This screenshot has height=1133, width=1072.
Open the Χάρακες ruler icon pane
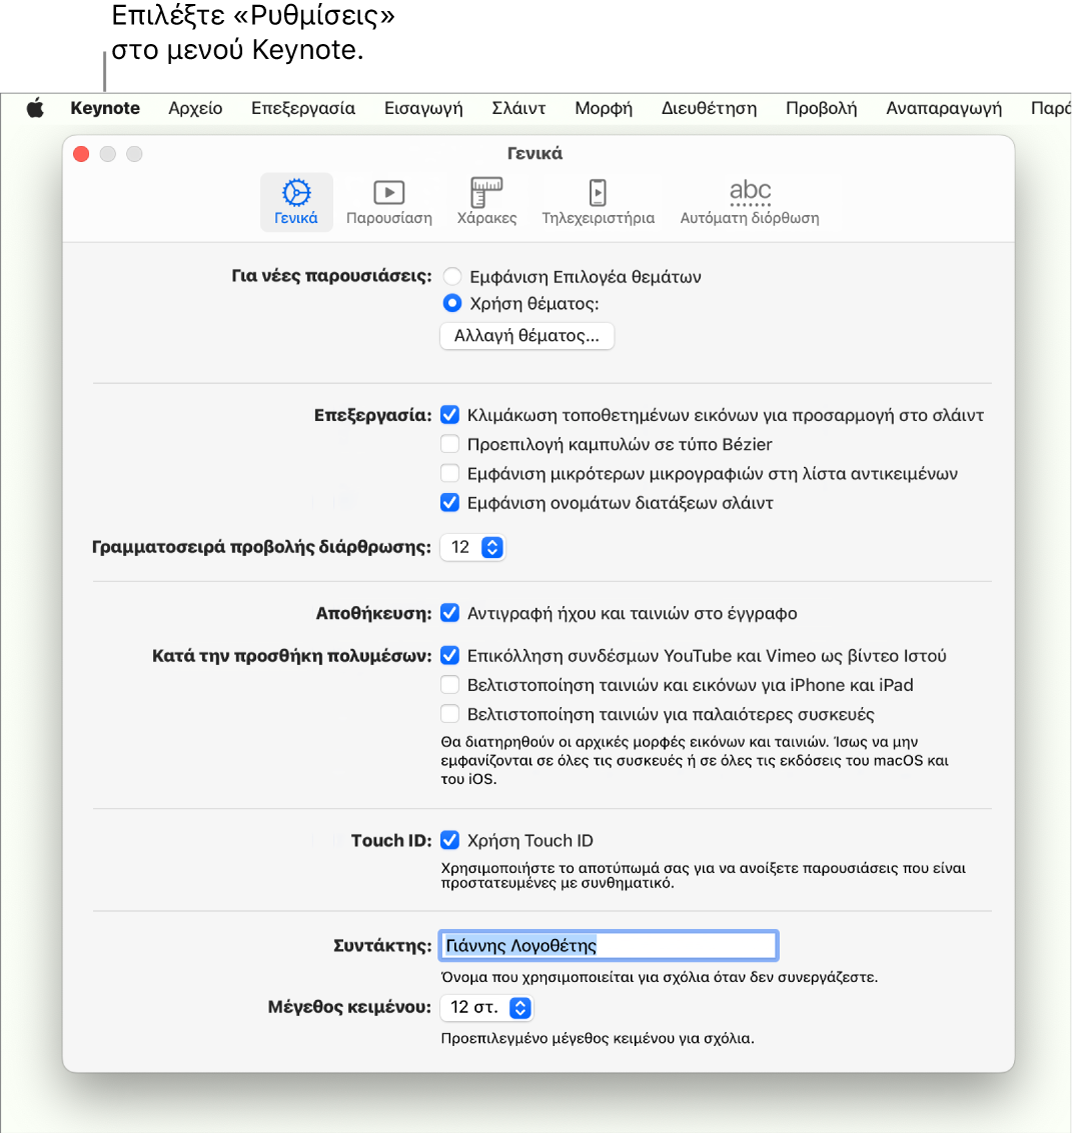tap(487, 202)
